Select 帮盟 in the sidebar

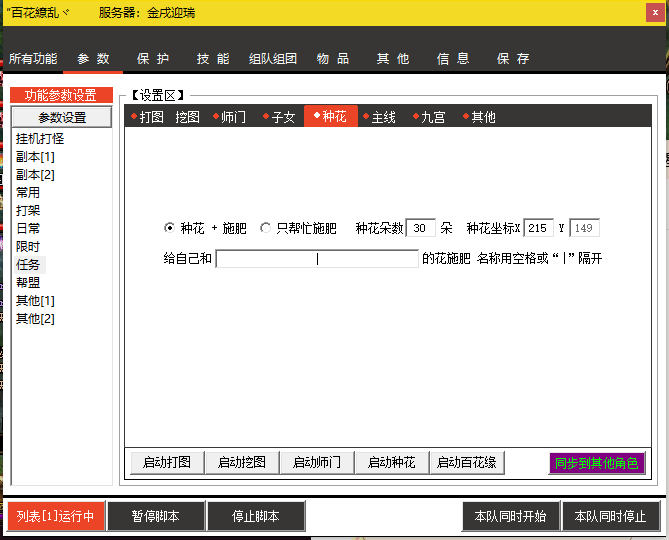(28, 282)
